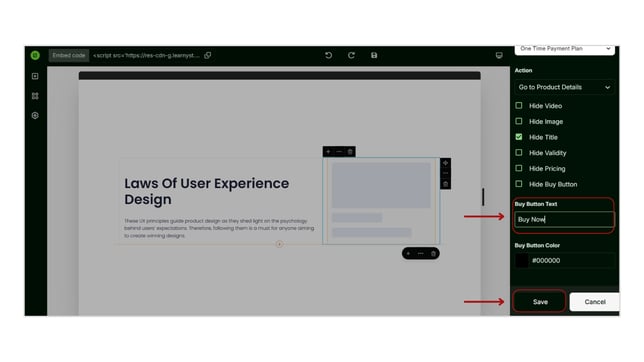This screenshot has height=362, width=644.
Task: Click the Save button
Action: pos(540,302)
